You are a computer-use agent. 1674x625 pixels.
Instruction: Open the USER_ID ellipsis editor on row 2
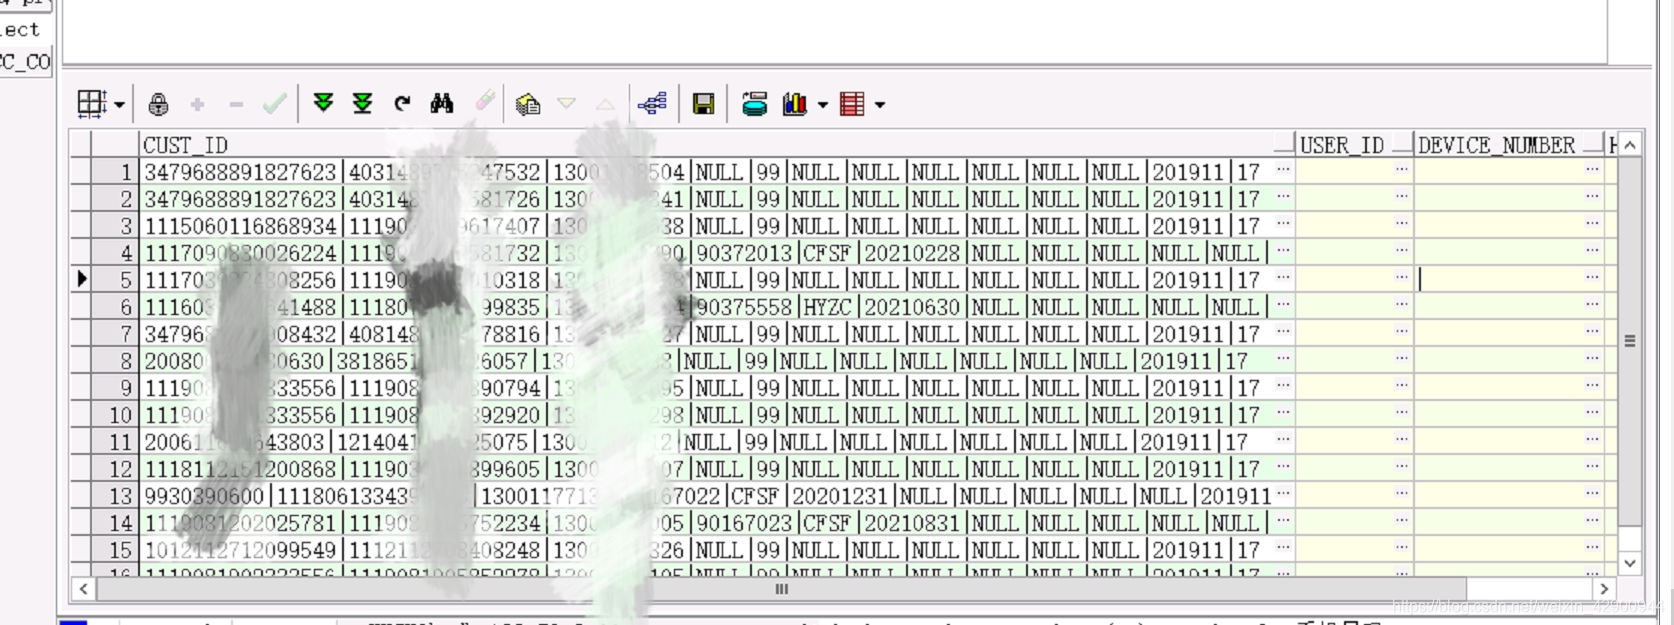click(x=1402, y=198)
